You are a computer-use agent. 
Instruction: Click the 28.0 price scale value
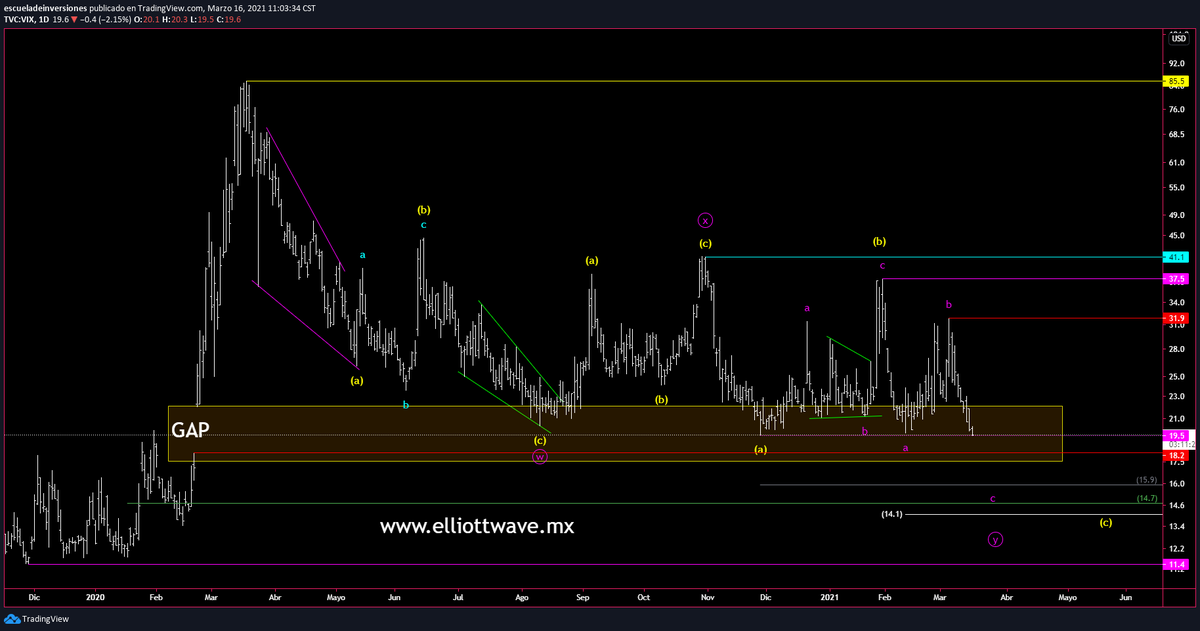[1176, 349]
